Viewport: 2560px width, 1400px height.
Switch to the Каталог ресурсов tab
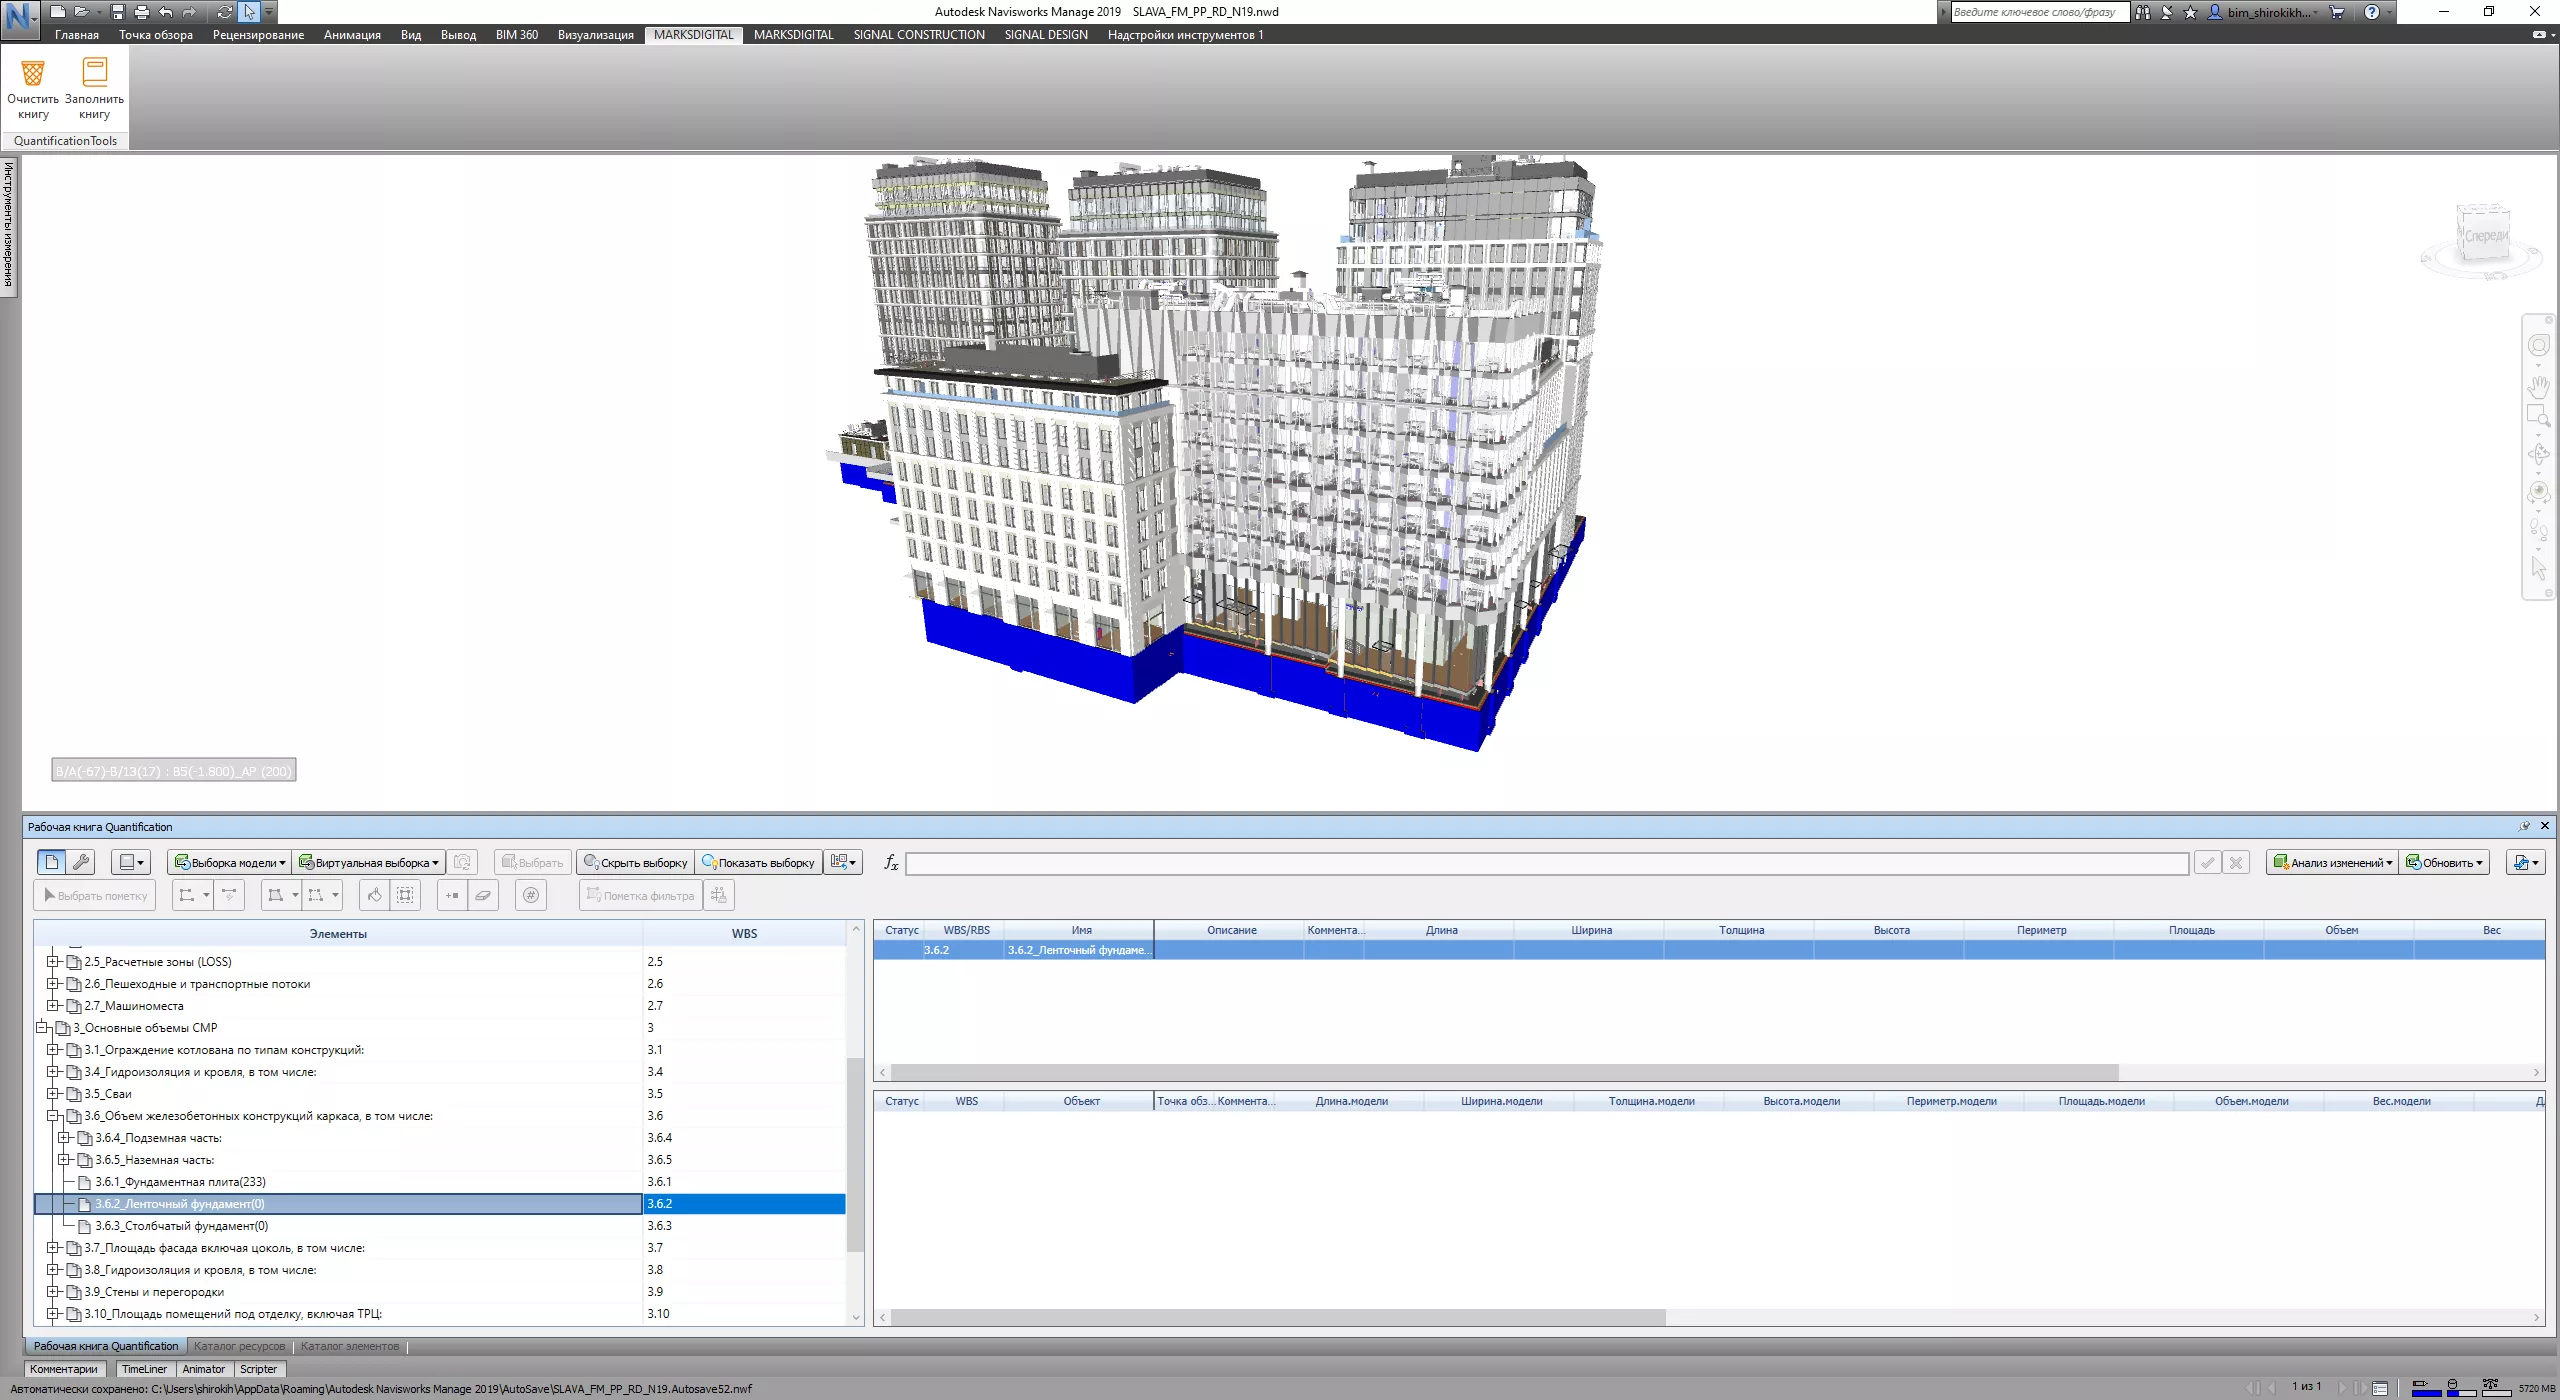[x=239, y=1346]
